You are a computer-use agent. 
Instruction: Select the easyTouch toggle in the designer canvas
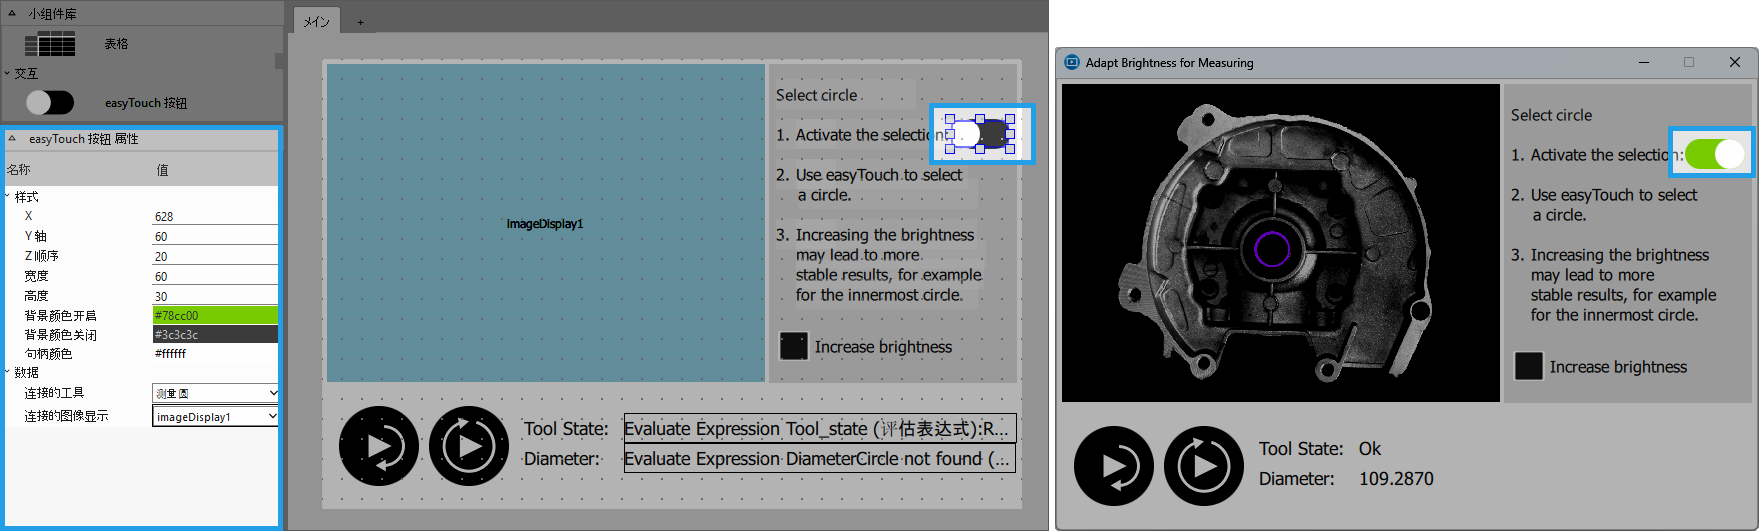pos(980,134)
